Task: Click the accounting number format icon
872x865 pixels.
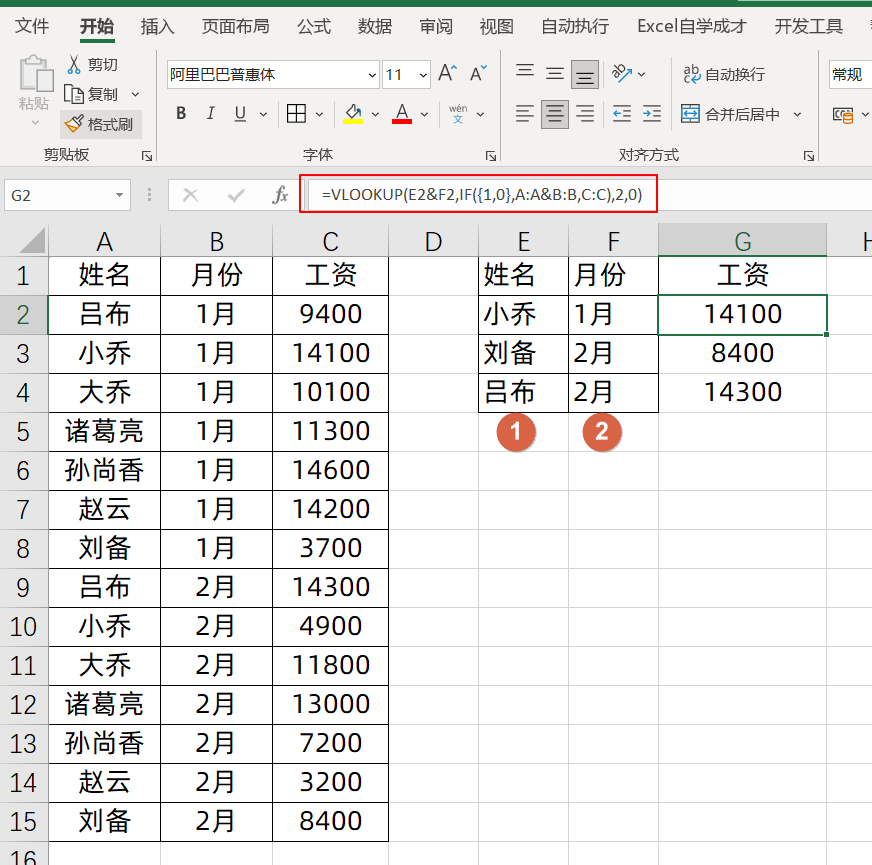Action: click(843, 115)
